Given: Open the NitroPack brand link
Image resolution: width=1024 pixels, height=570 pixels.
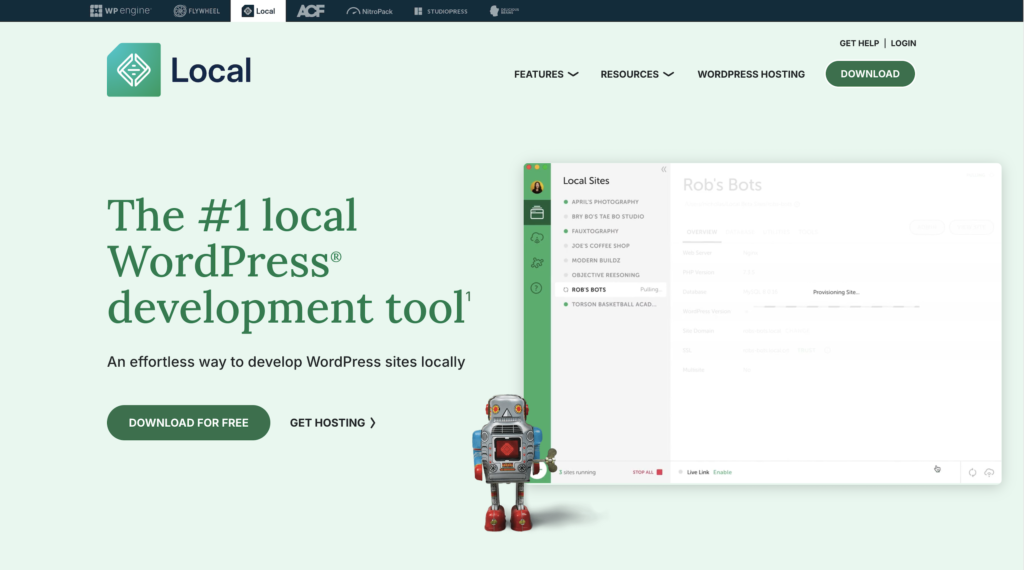Looking at the screenshot, I should click(x=369, y=11).
